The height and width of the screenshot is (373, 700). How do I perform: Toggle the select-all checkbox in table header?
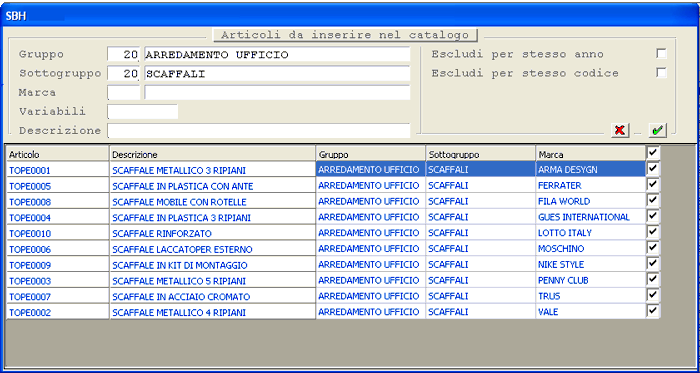[653, 153]
